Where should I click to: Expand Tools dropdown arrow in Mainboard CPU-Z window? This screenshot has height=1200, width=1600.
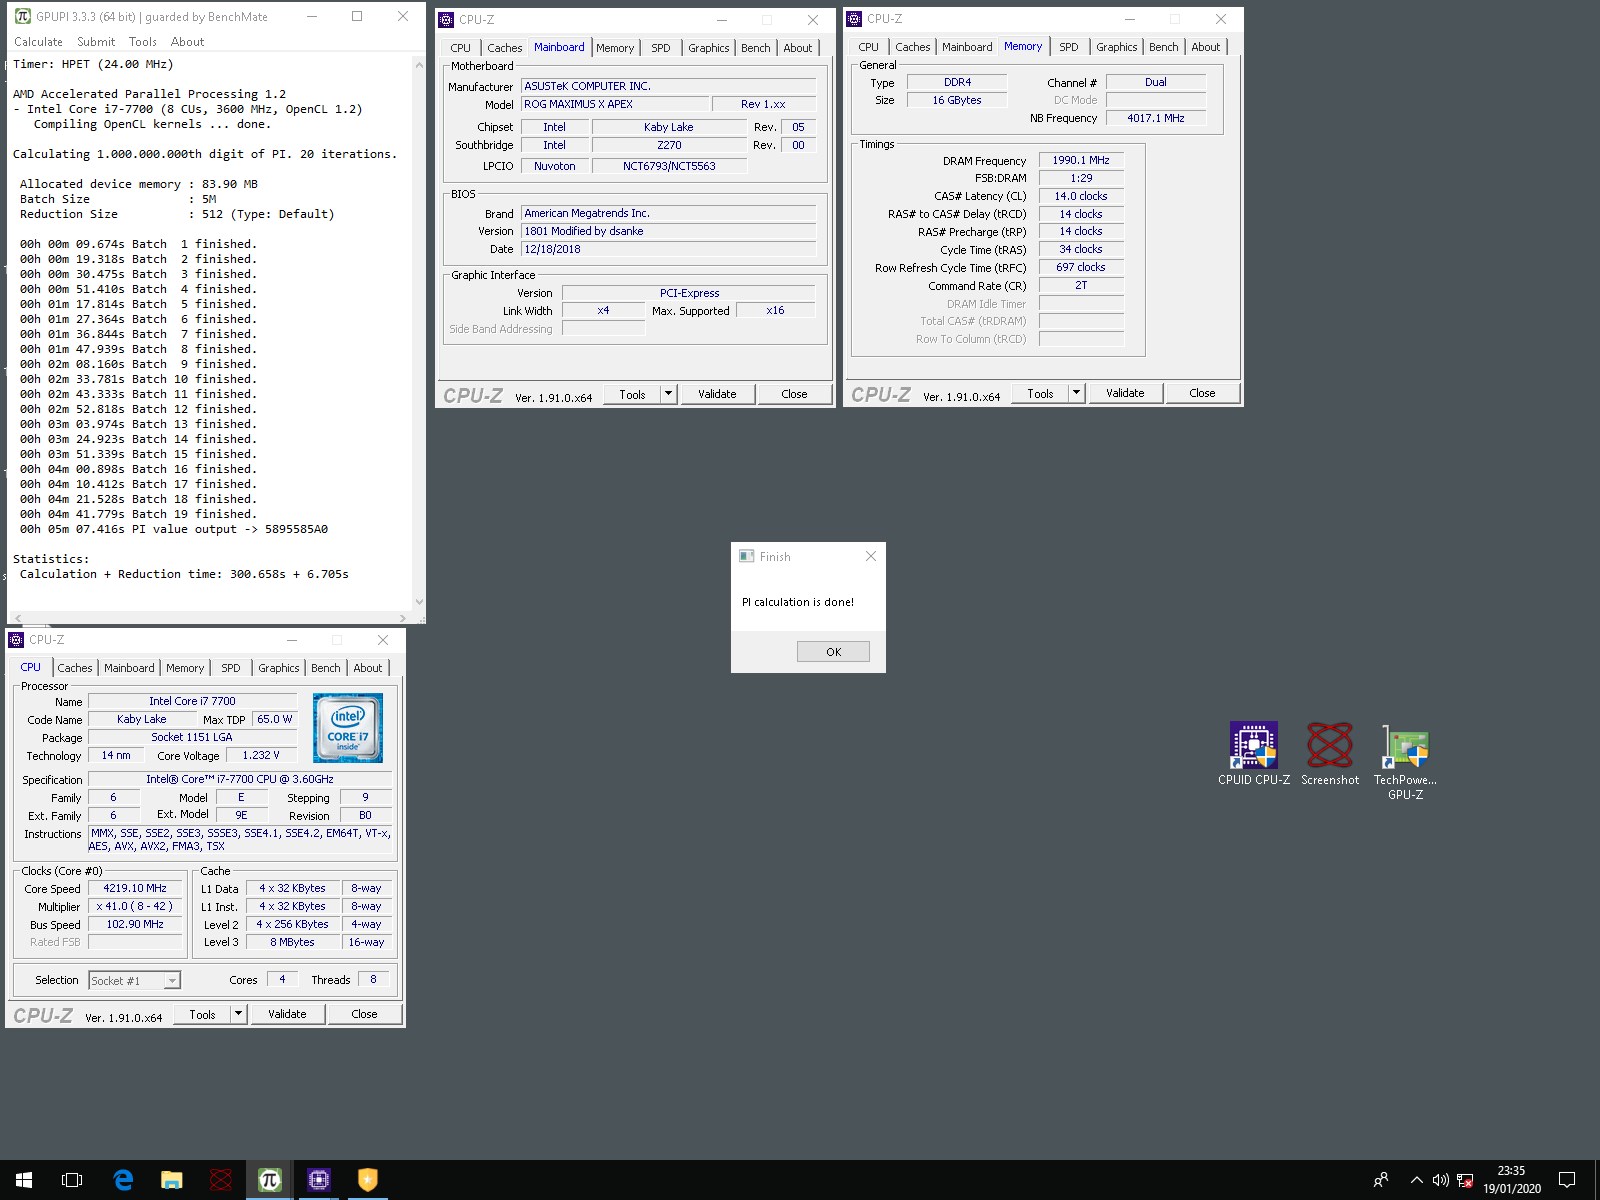coord(669,394)
